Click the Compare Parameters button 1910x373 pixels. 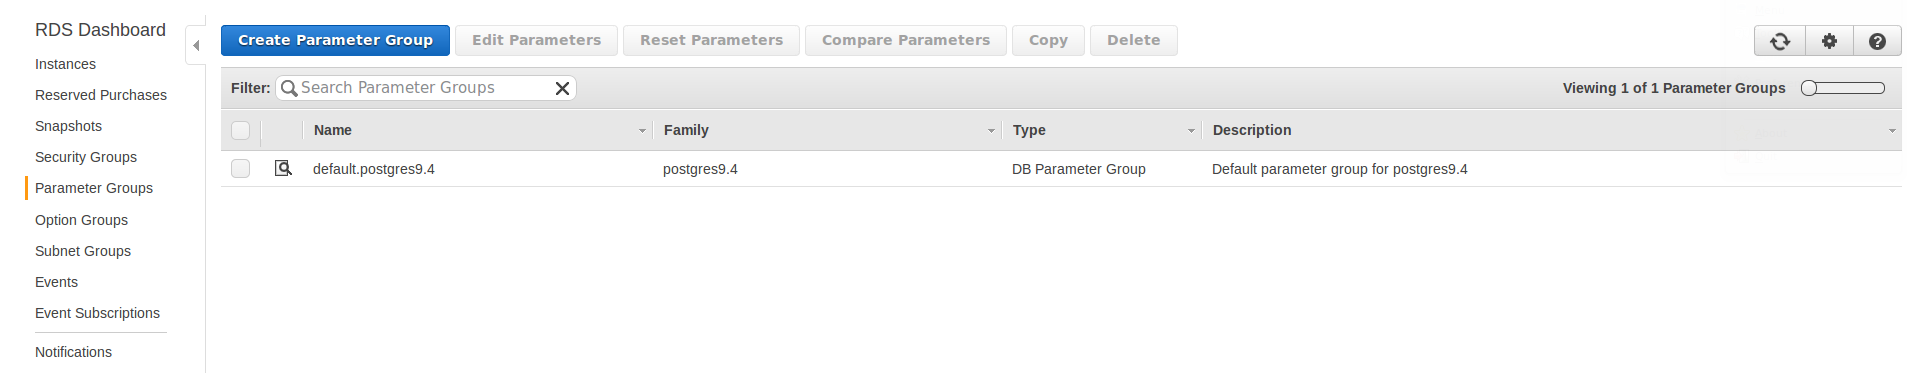[x=906, y=40]
